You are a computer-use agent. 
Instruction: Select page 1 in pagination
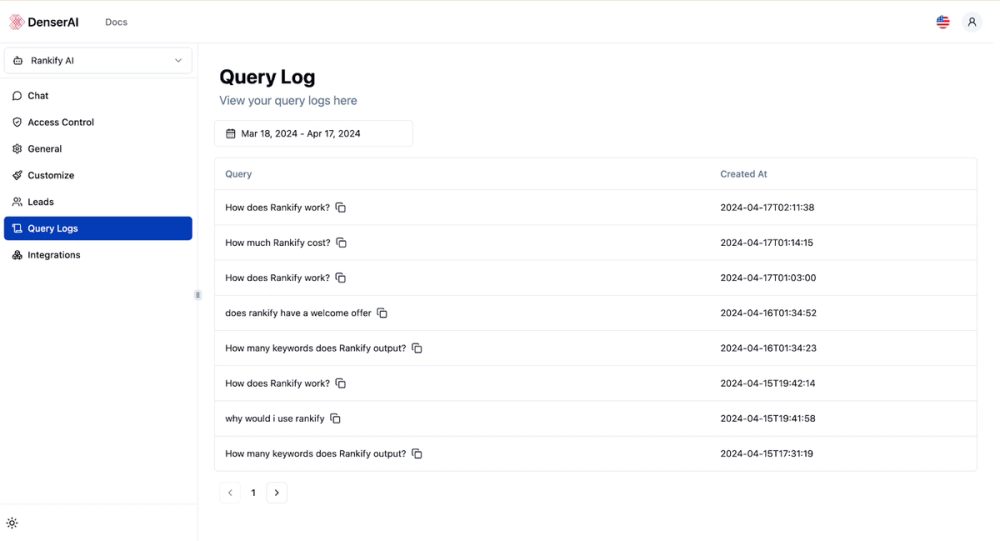(253, 493)
